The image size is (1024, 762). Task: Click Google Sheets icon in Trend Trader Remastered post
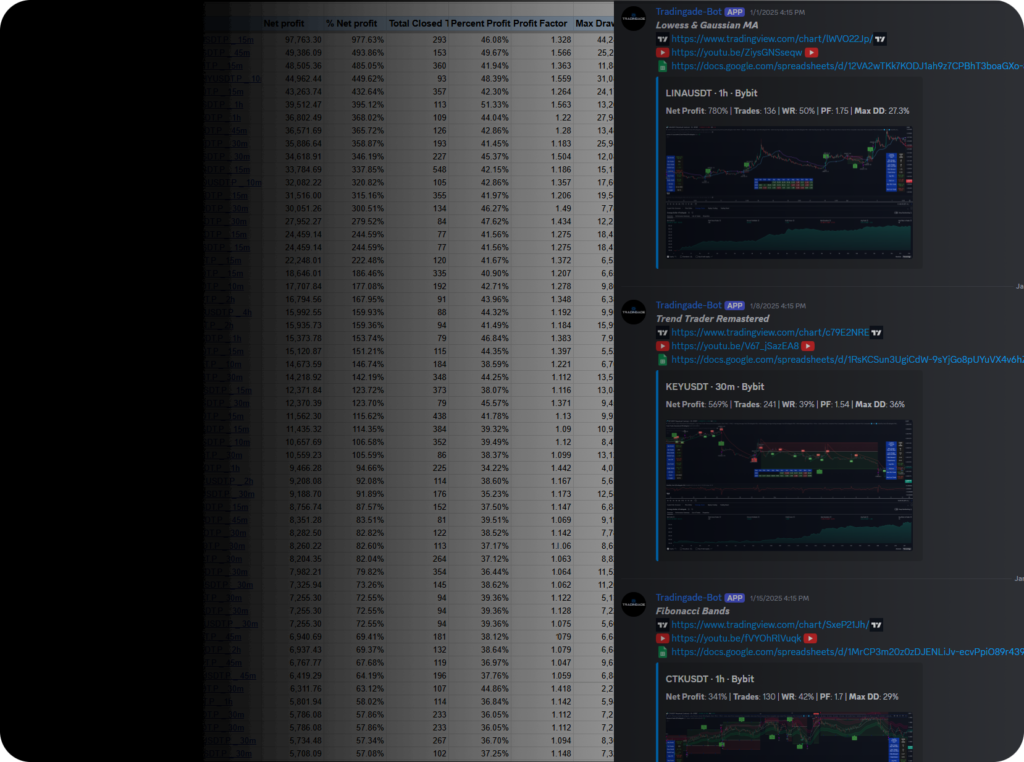pyautogui.click(x=662, y=360)
